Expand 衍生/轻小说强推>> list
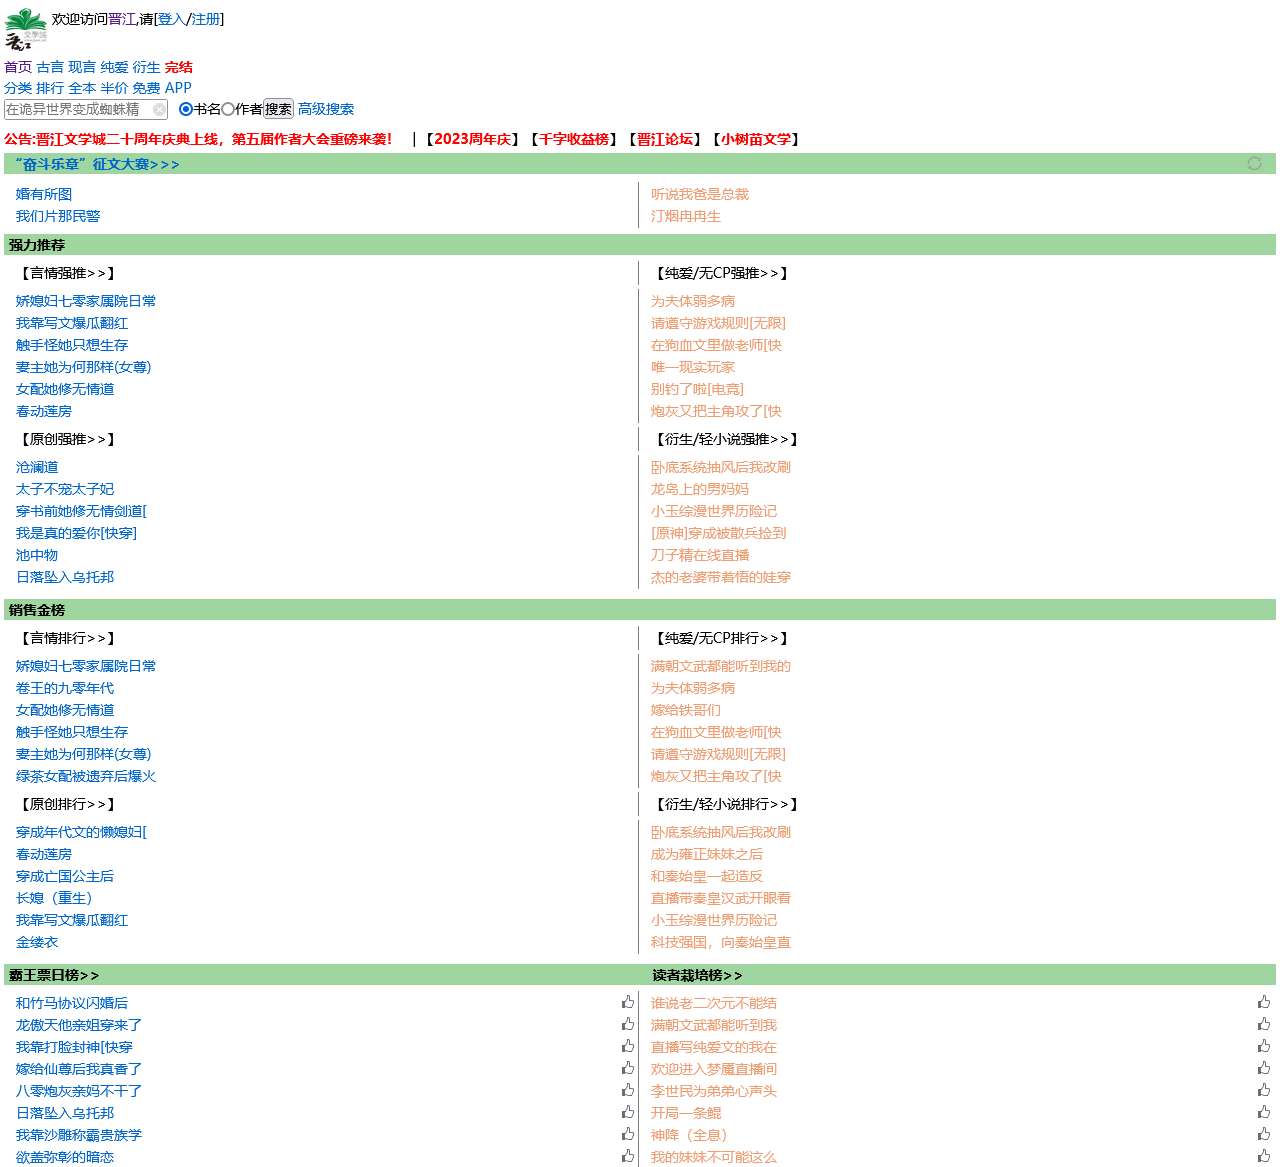1280x1167 pixels. point(725,439)
